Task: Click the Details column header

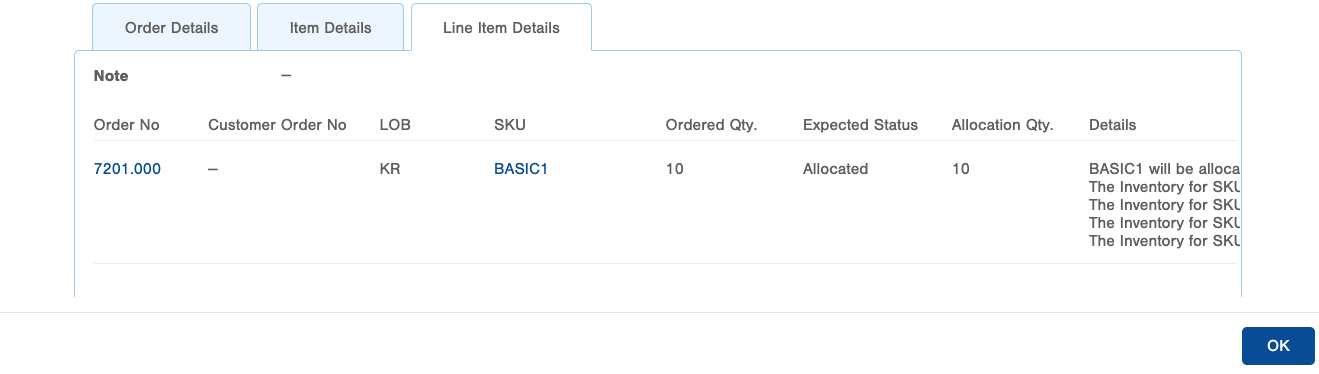Action: coord(1112,125)
